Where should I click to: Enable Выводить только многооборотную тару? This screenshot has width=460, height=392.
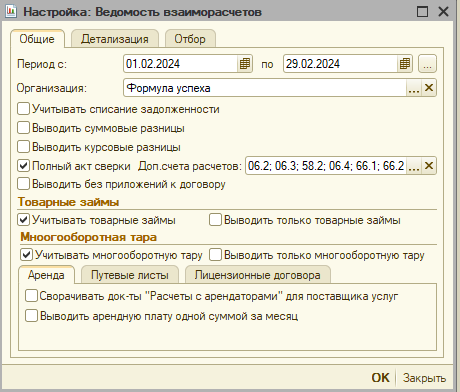(215, 255)
